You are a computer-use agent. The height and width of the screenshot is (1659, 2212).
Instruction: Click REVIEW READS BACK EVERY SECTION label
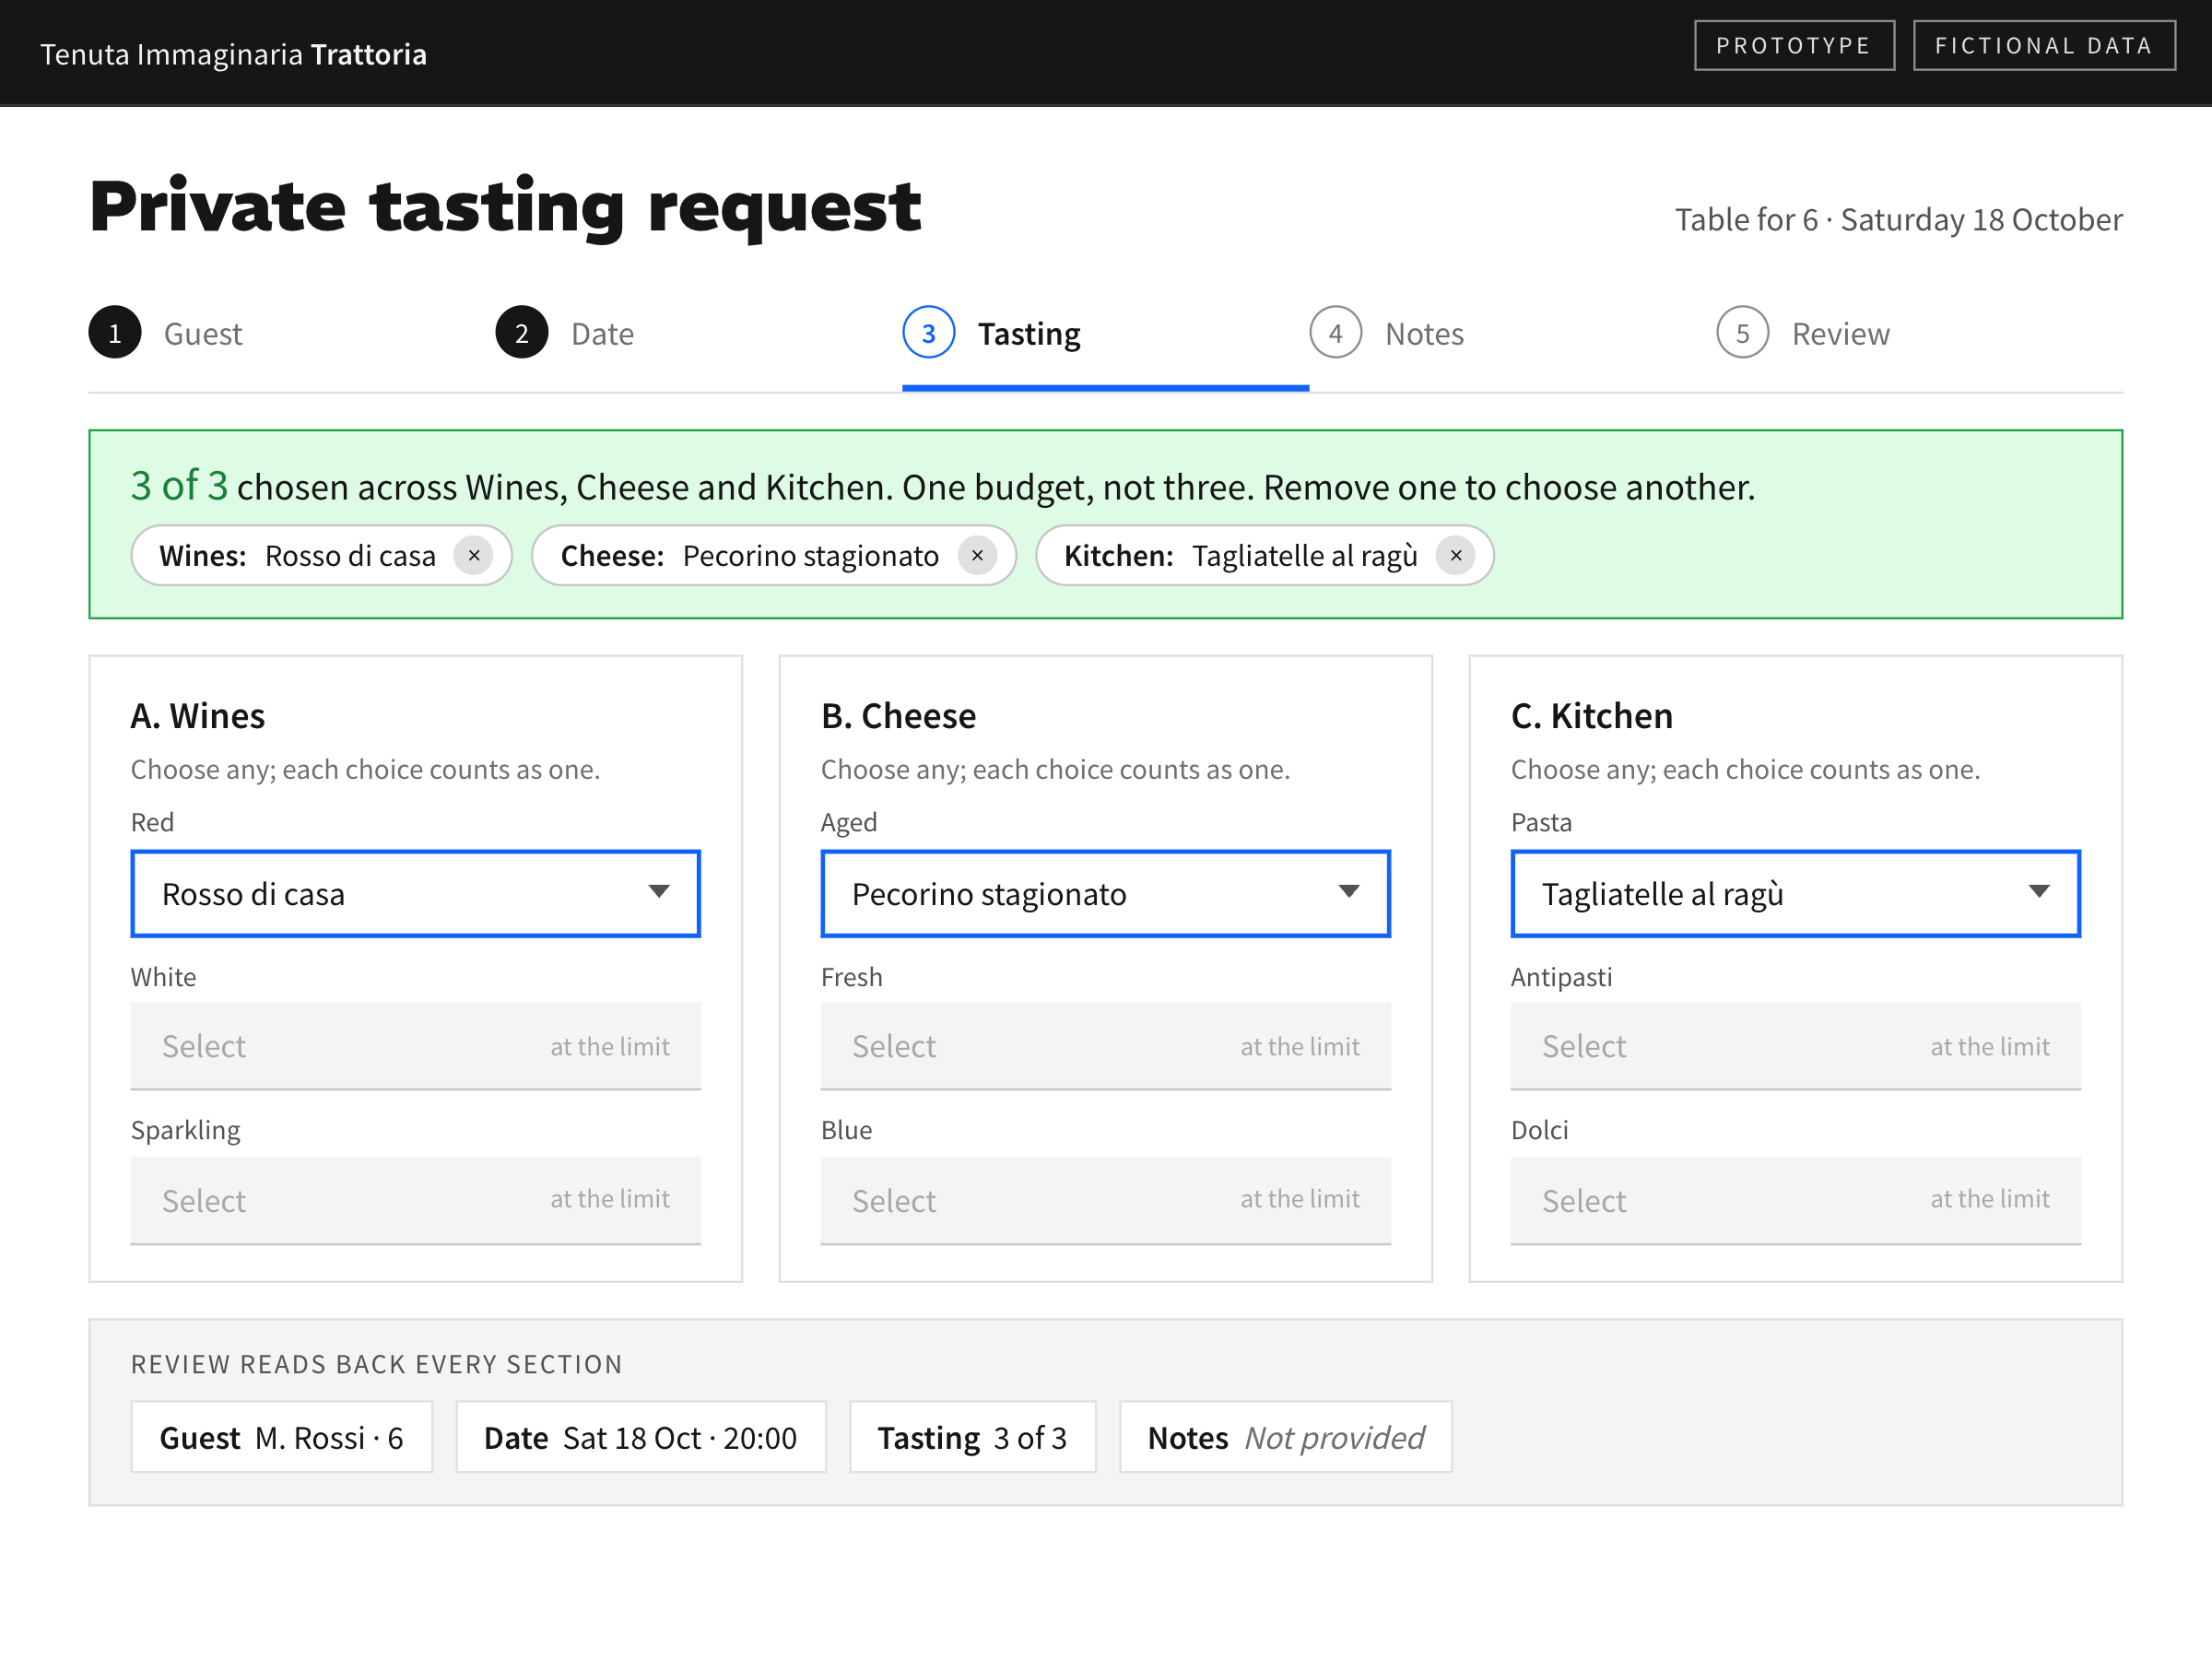click(377, 1364)
